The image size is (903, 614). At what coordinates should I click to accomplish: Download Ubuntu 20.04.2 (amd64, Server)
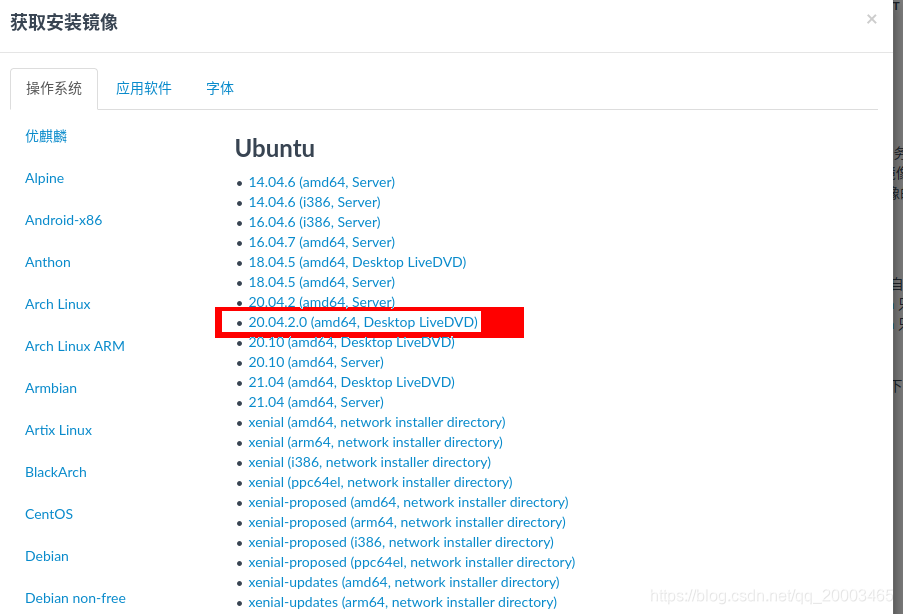tap(321, 302)
